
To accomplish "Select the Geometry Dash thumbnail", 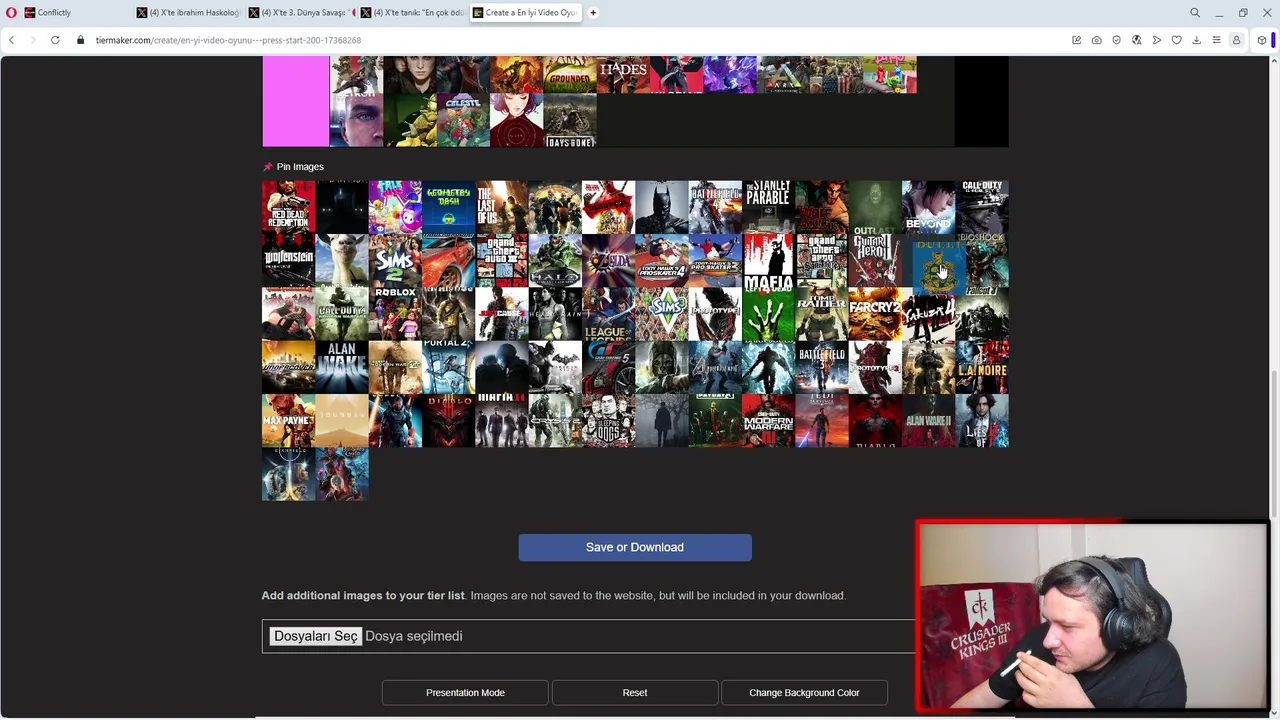I will point(448,207).
